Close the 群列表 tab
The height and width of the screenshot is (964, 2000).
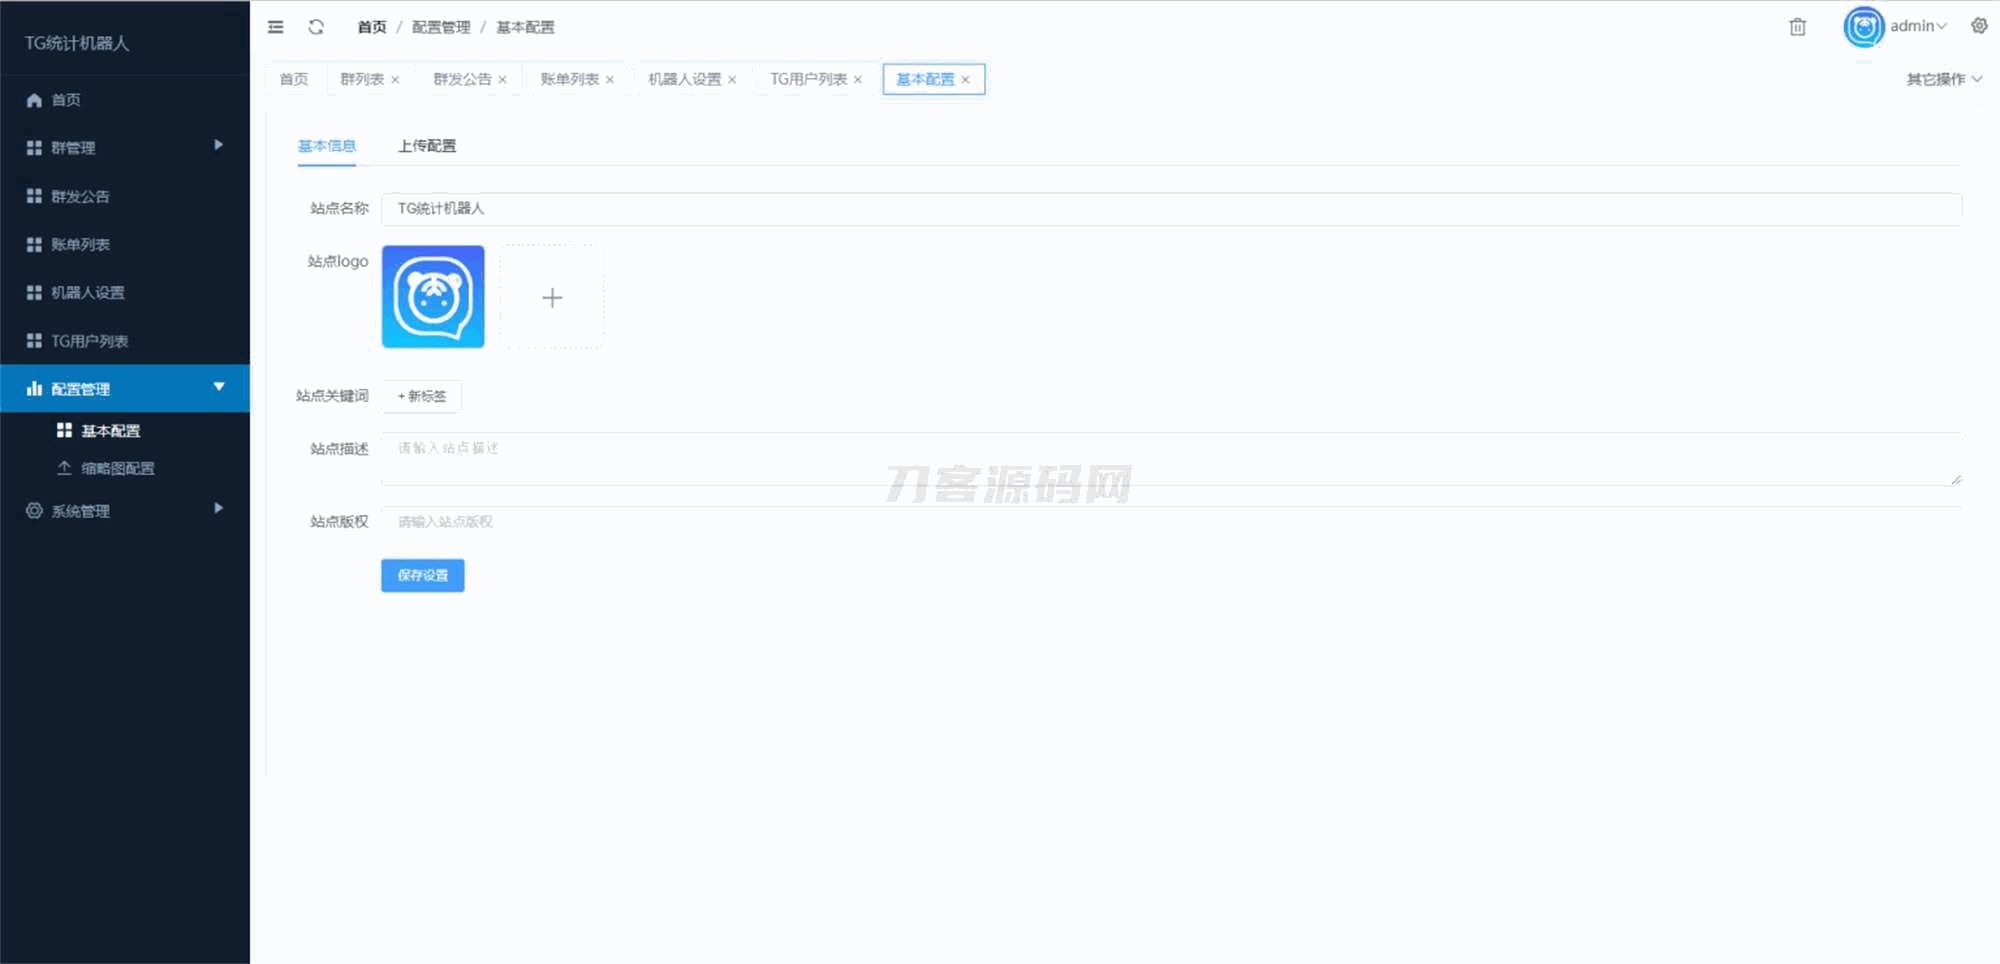396,80
